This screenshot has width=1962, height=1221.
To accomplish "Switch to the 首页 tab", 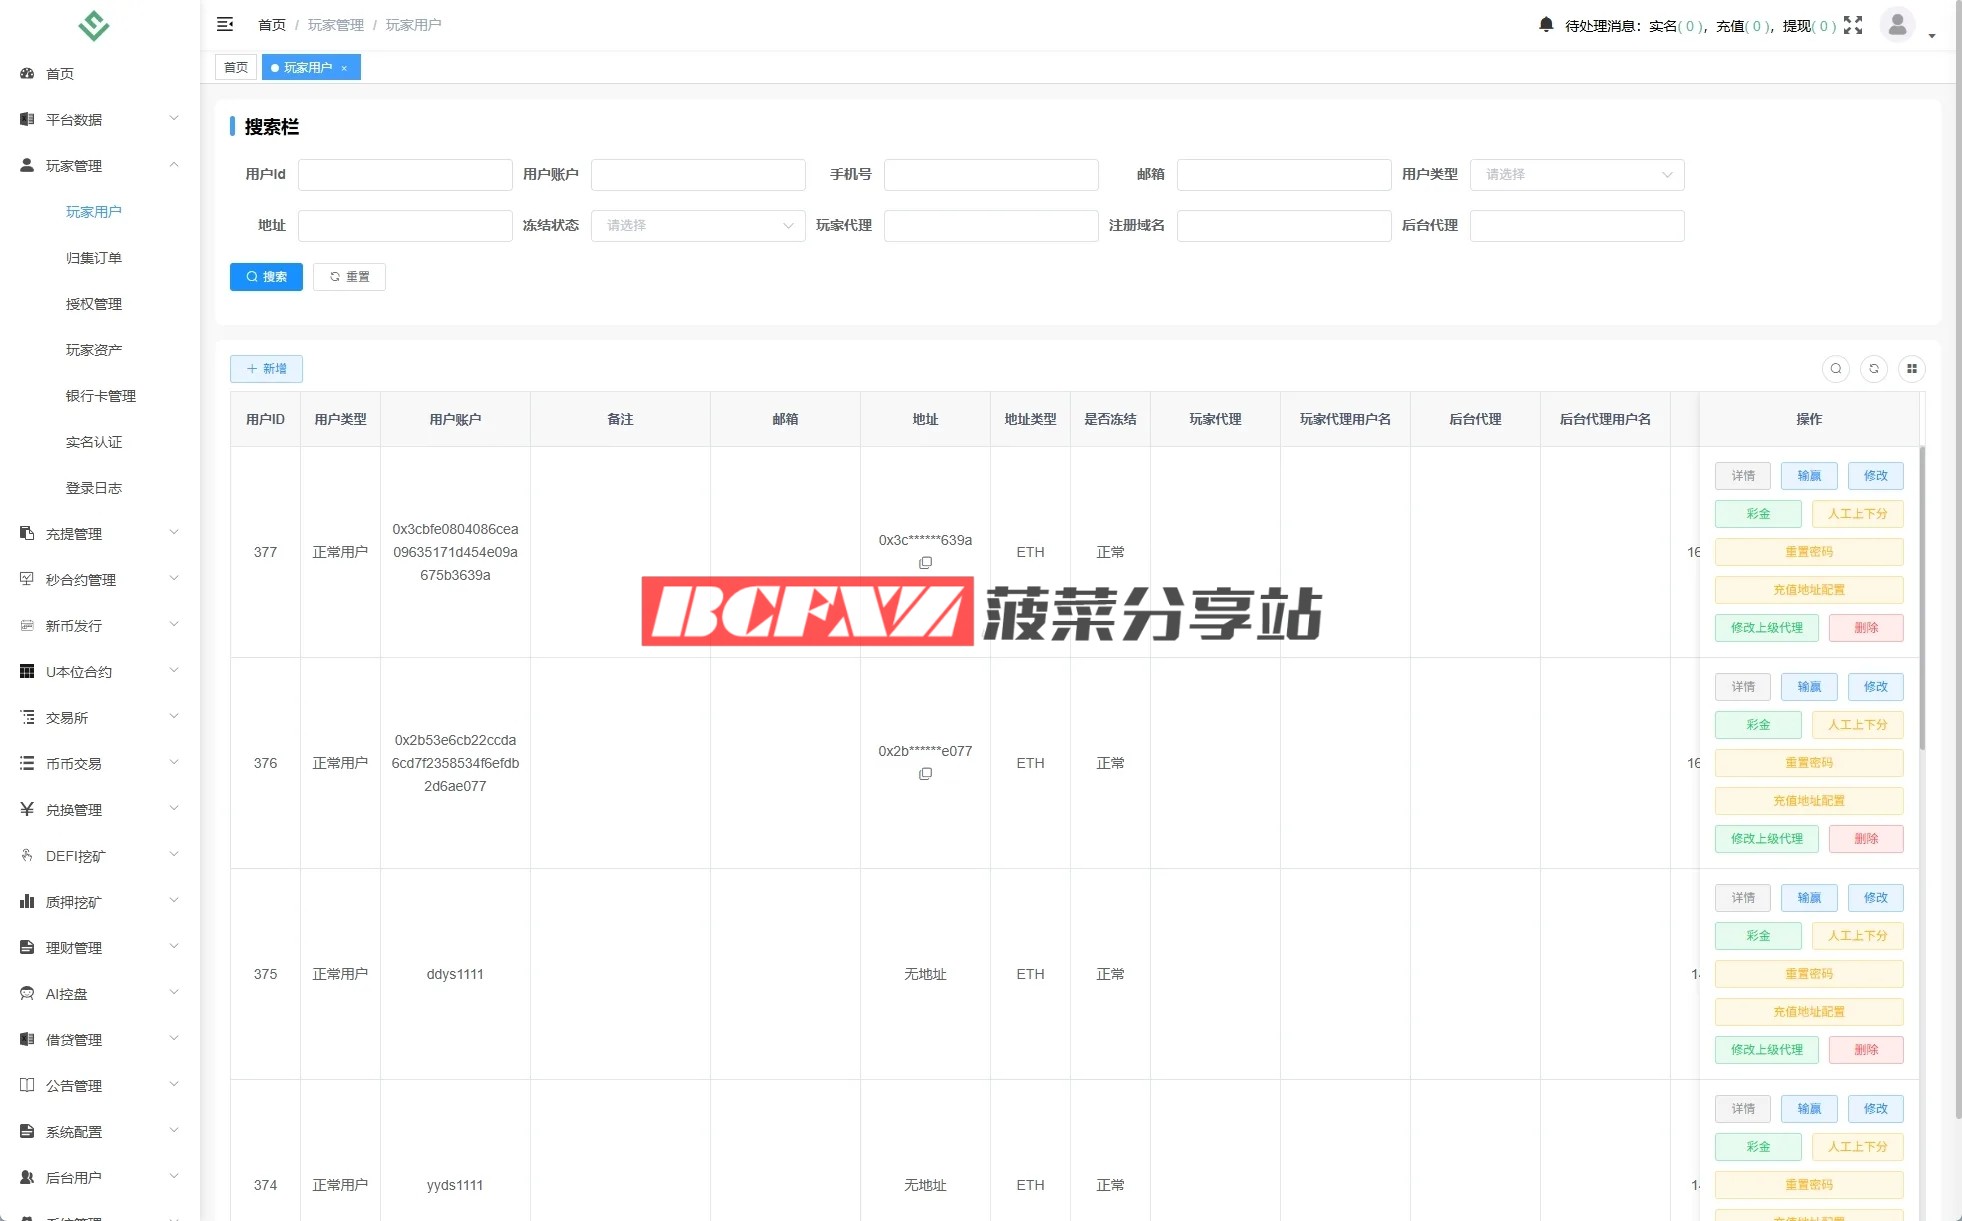I will click(x=236, y=68).
